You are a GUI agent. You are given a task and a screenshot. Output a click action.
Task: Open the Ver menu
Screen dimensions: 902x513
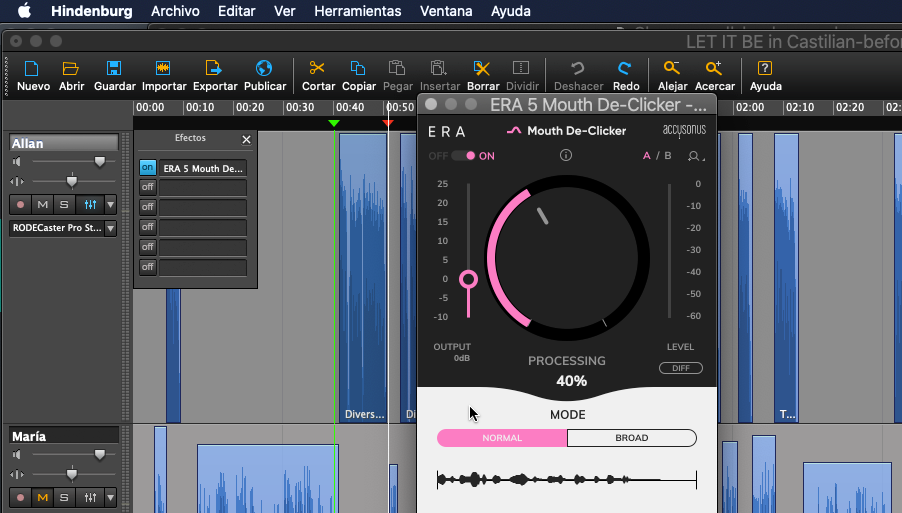284,11
